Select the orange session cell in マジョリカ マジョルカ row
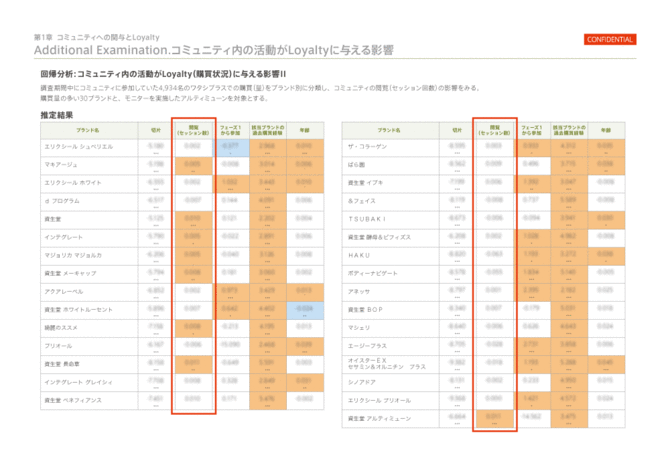This screenshot has width=670, height=473. coord(193,256)
